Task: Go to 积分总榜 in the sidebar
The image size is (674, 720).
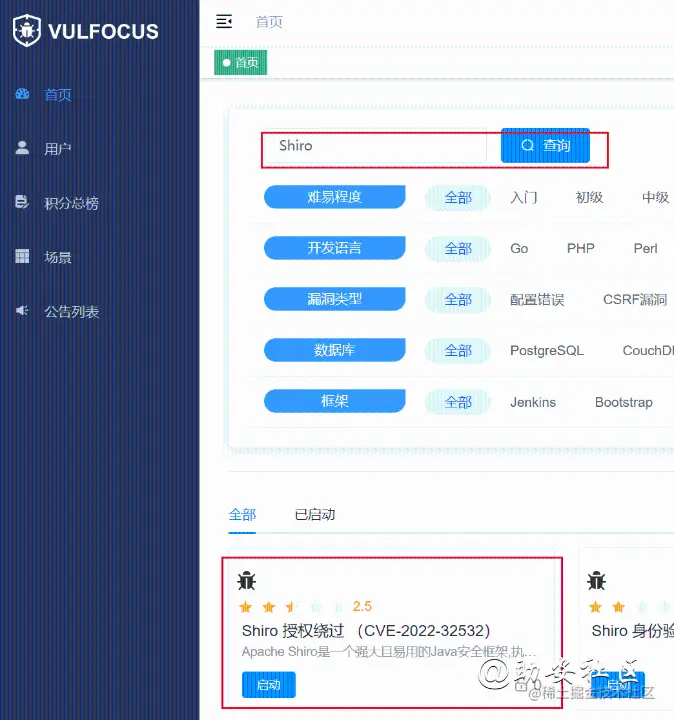Action: (72, 203)
